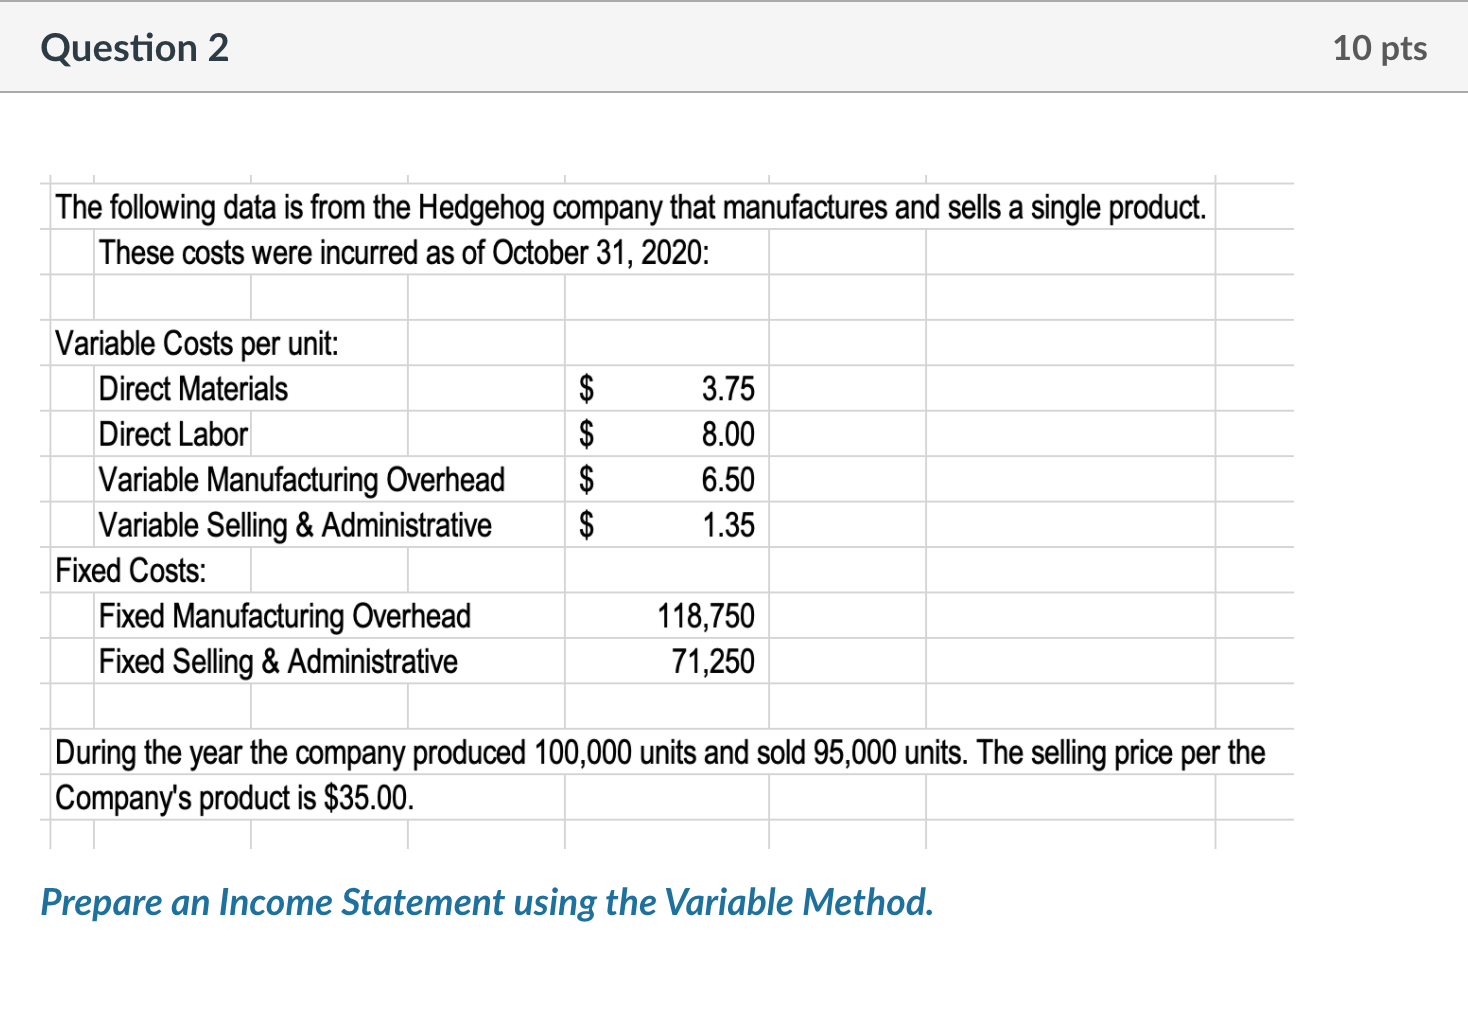Select the "Variable Manufacturing Overhead" cell
1468x1010 pixels.
(x=302, y=480)
